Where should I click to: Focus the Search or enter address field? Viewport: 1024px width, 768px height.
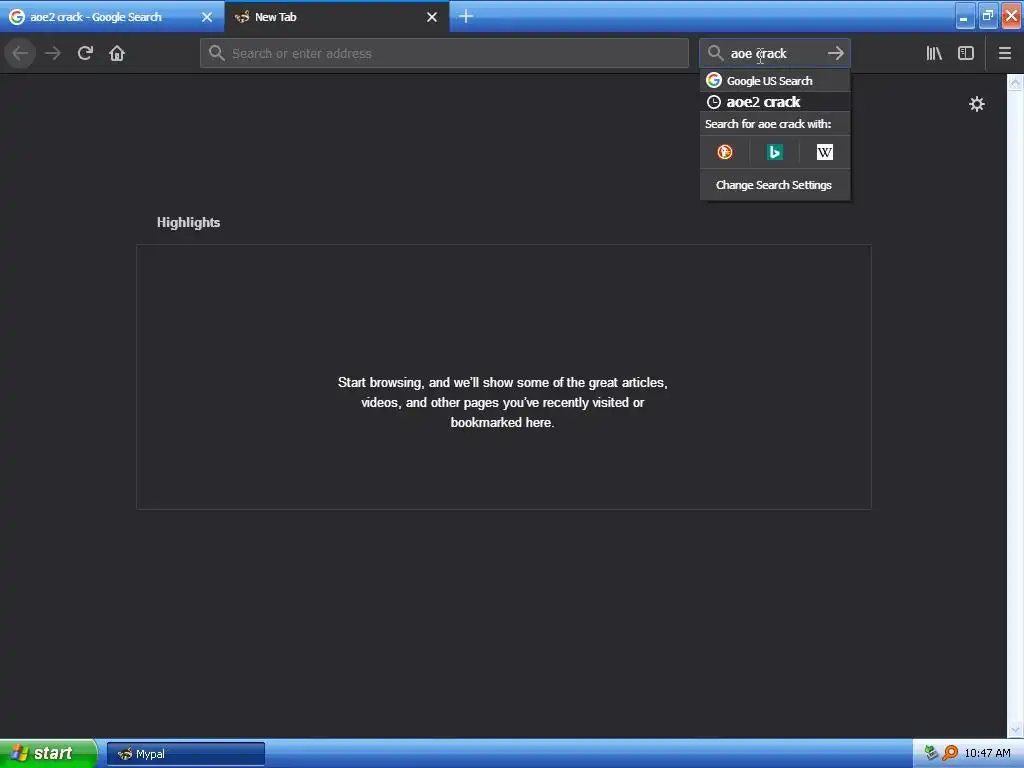444,53
